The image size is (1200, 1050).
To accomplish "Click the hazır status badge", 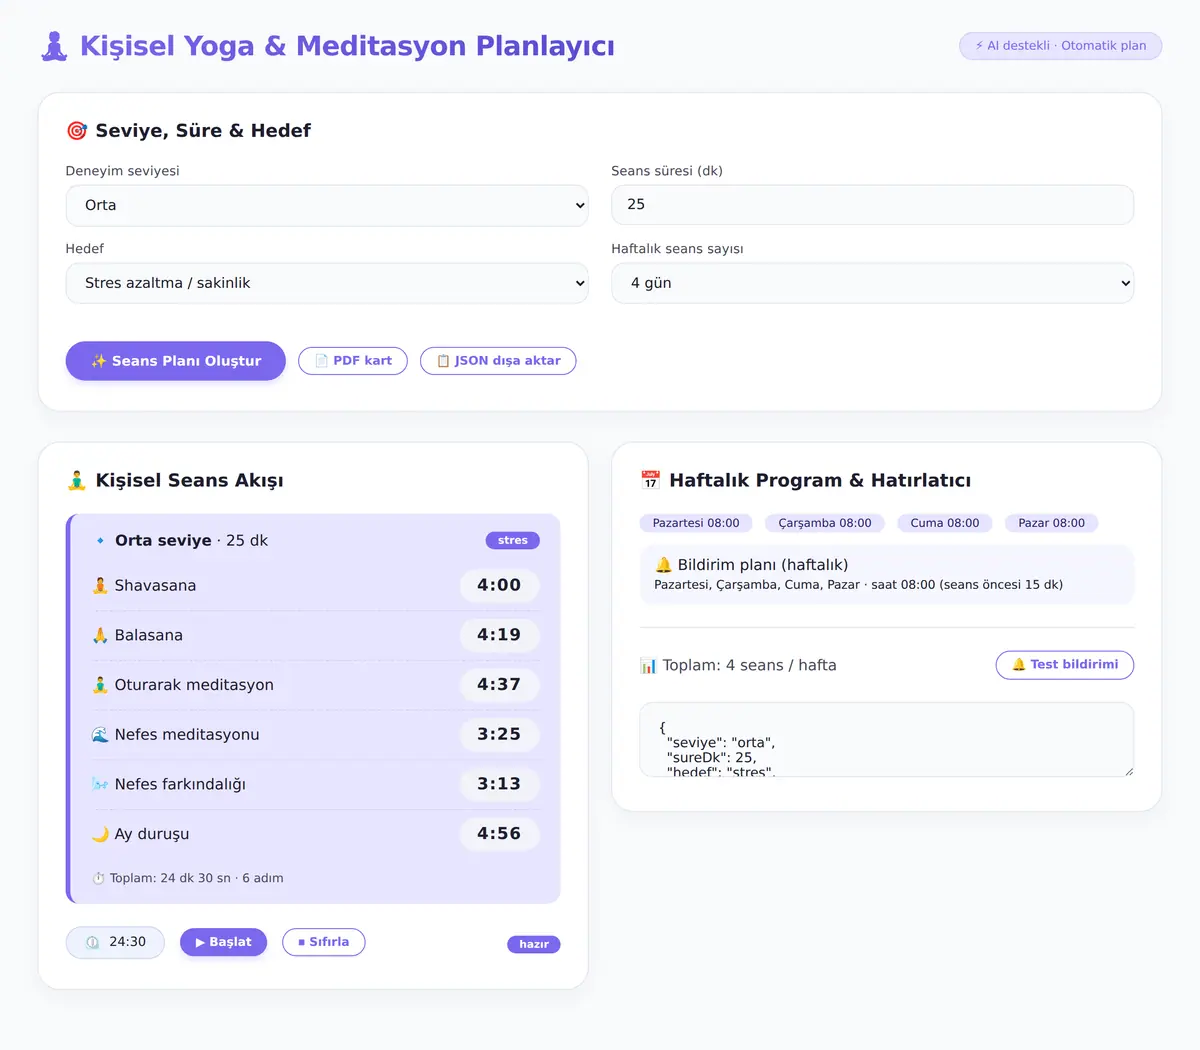I will tap(534, 945).
